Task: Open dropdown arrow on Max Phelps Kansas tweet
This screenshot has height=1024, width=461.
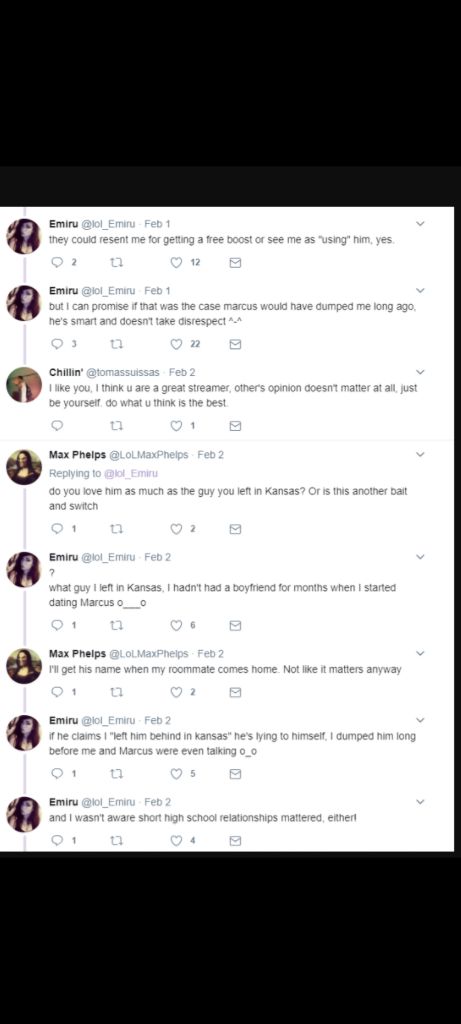Action: tap(420, 455)
